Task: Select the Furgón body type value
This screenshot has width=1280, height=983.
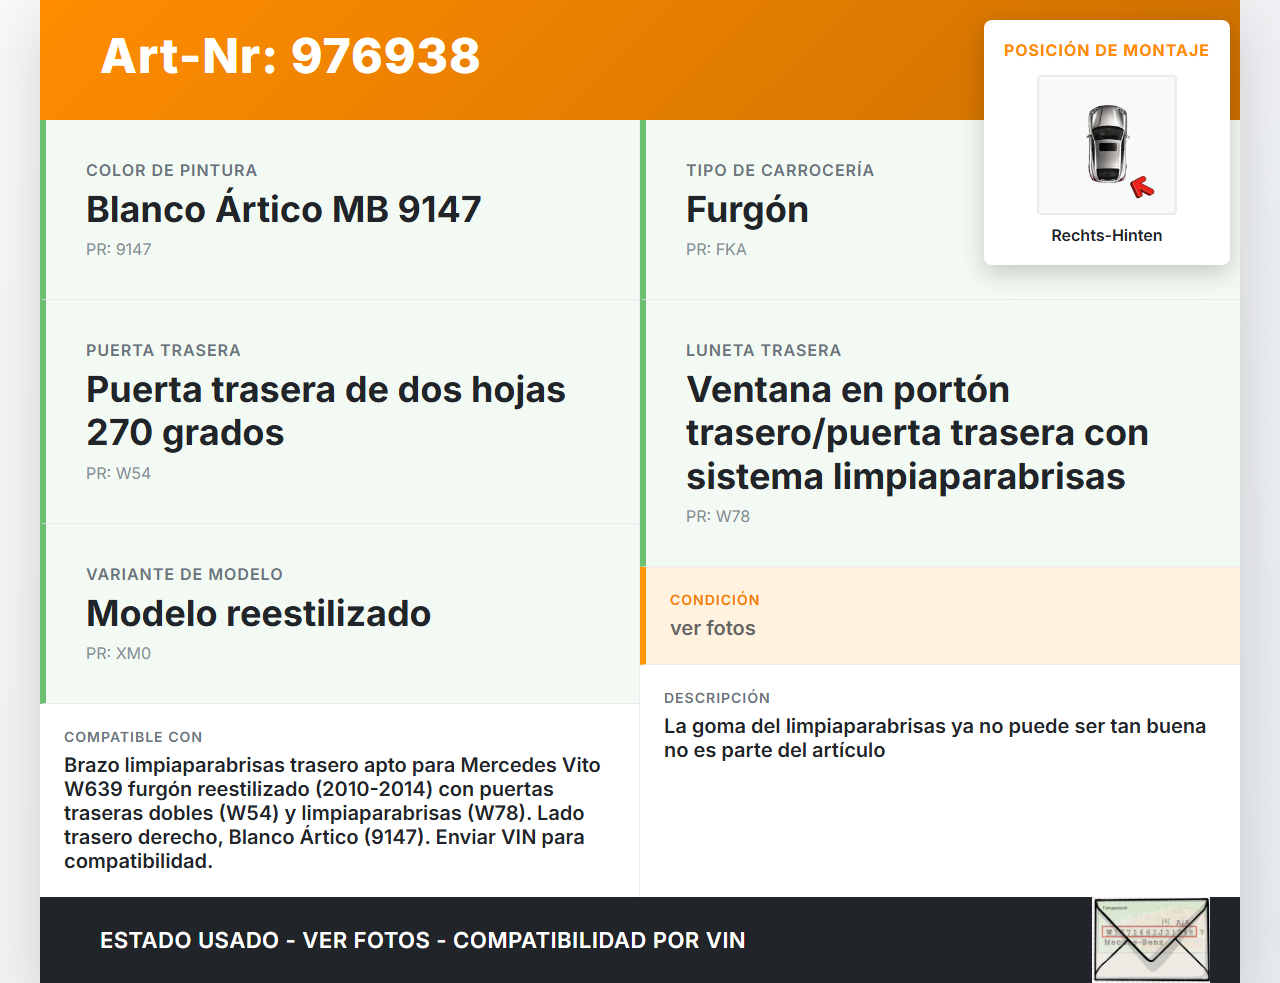Action: (747, 210)
